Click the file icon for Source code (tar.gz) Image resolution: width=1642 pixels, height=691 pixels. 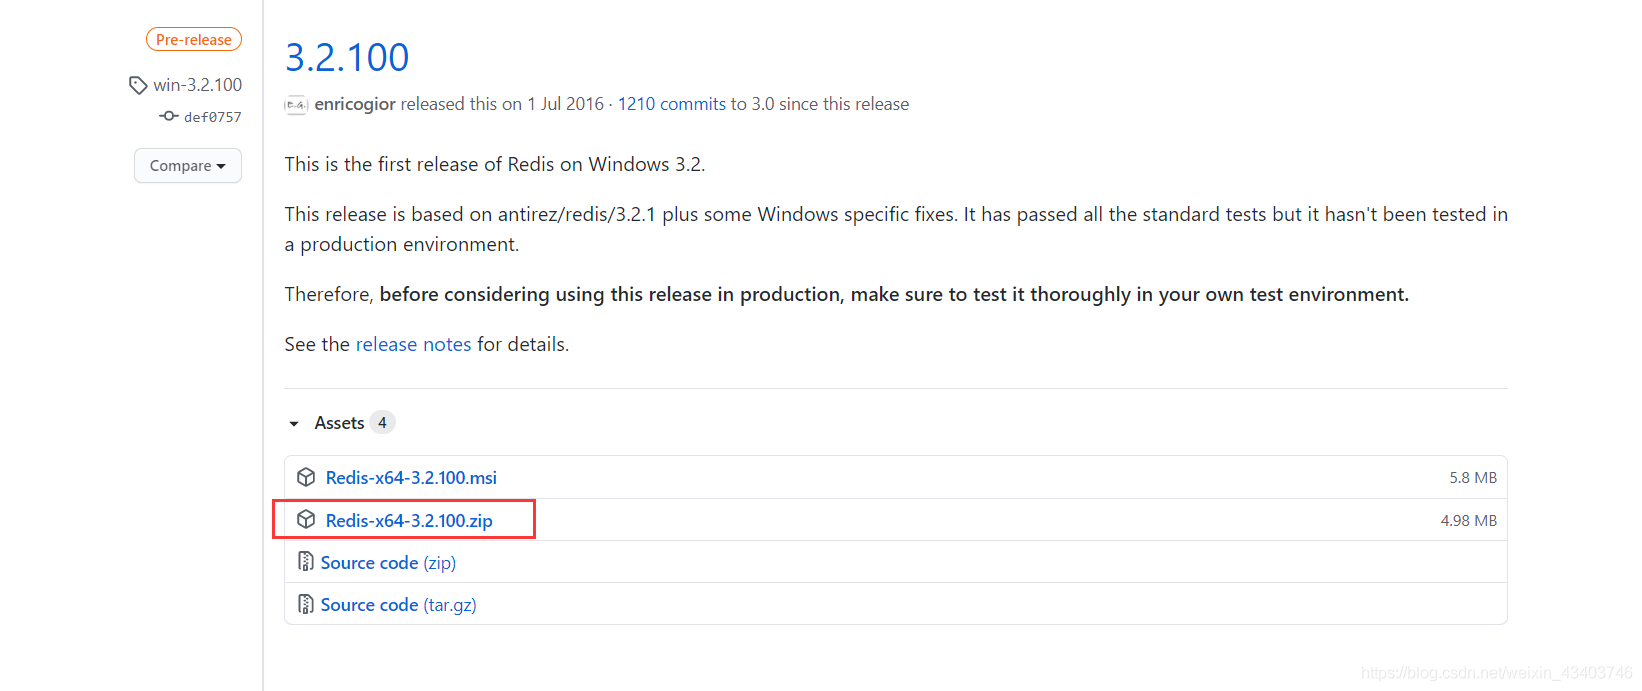[x=306, y=604]
